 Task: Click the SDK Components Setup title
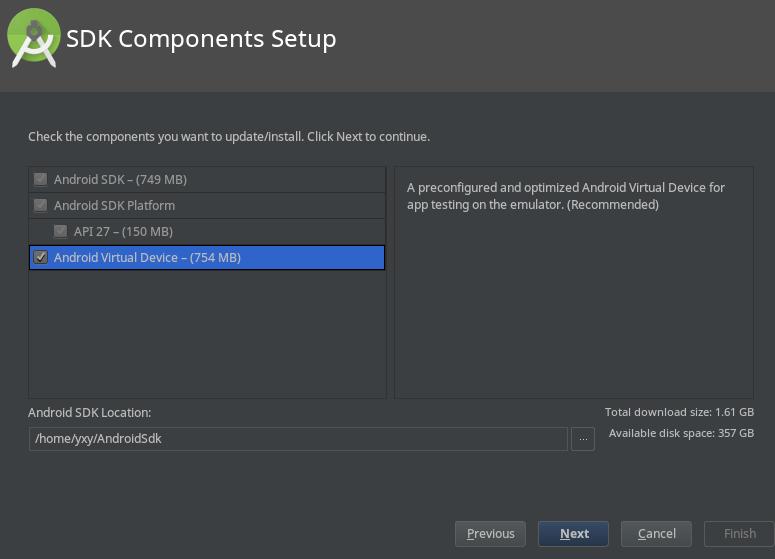[x=201, y=39]
